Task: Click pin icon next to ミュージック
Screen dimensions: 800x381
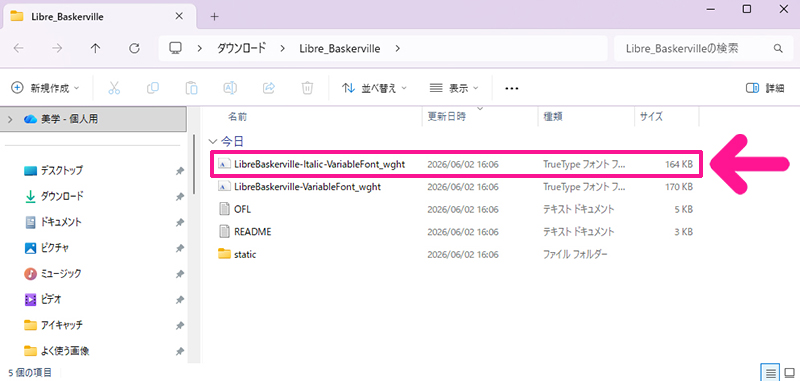Action: click(180, 274)
